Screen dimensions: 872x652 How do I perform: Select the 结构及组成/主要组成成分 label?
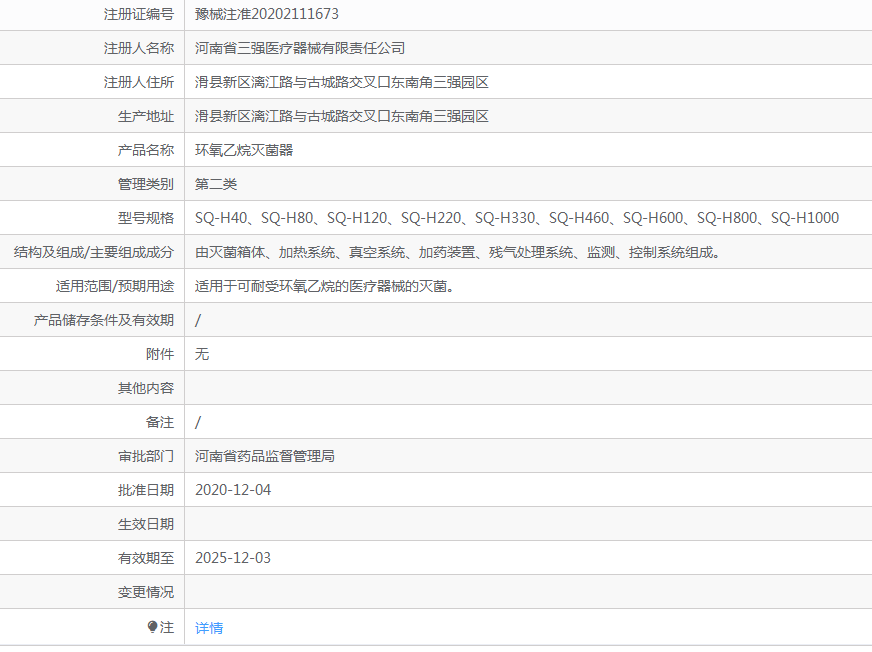tap(94, 252)
